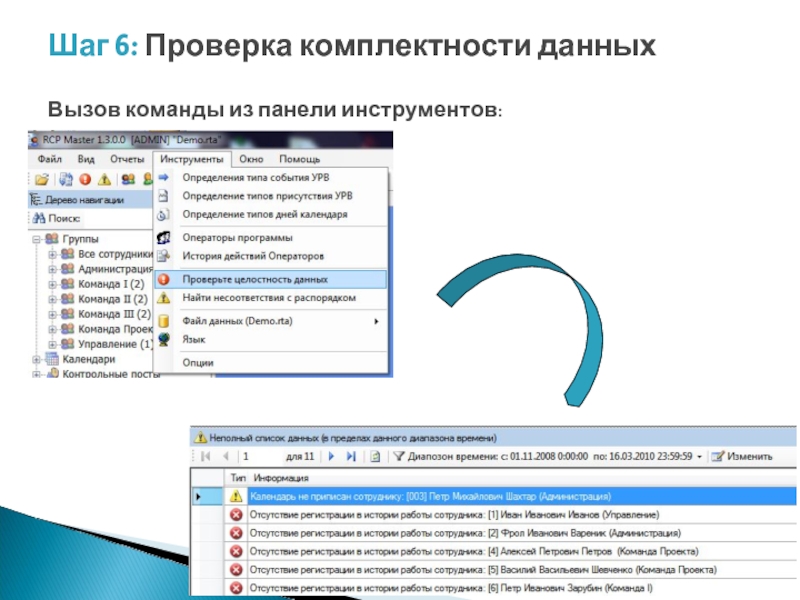The width and height of the screenshot is (800, 600).
Task: Click operators icon beside Операторы программы
Action: pos(163,238)
